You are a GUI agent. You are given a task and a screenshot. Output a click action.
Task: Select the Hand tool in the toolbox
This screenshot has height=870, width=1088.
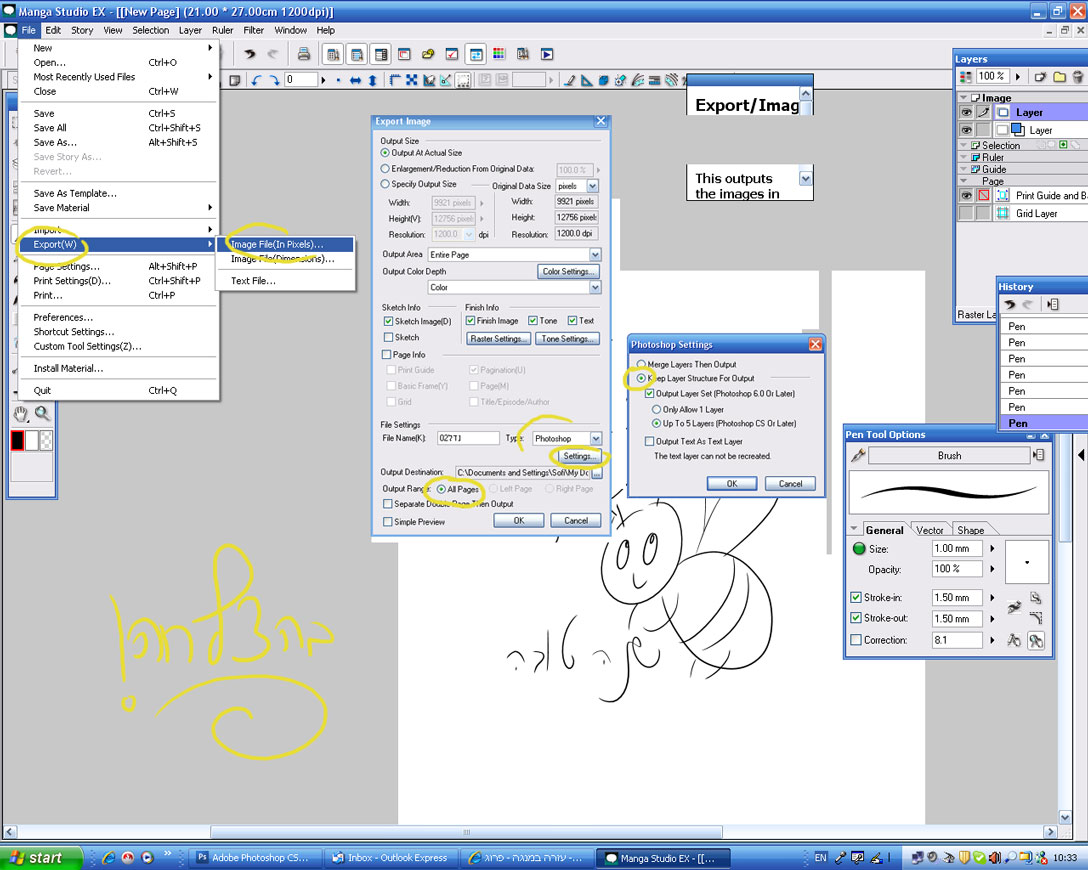22,414
